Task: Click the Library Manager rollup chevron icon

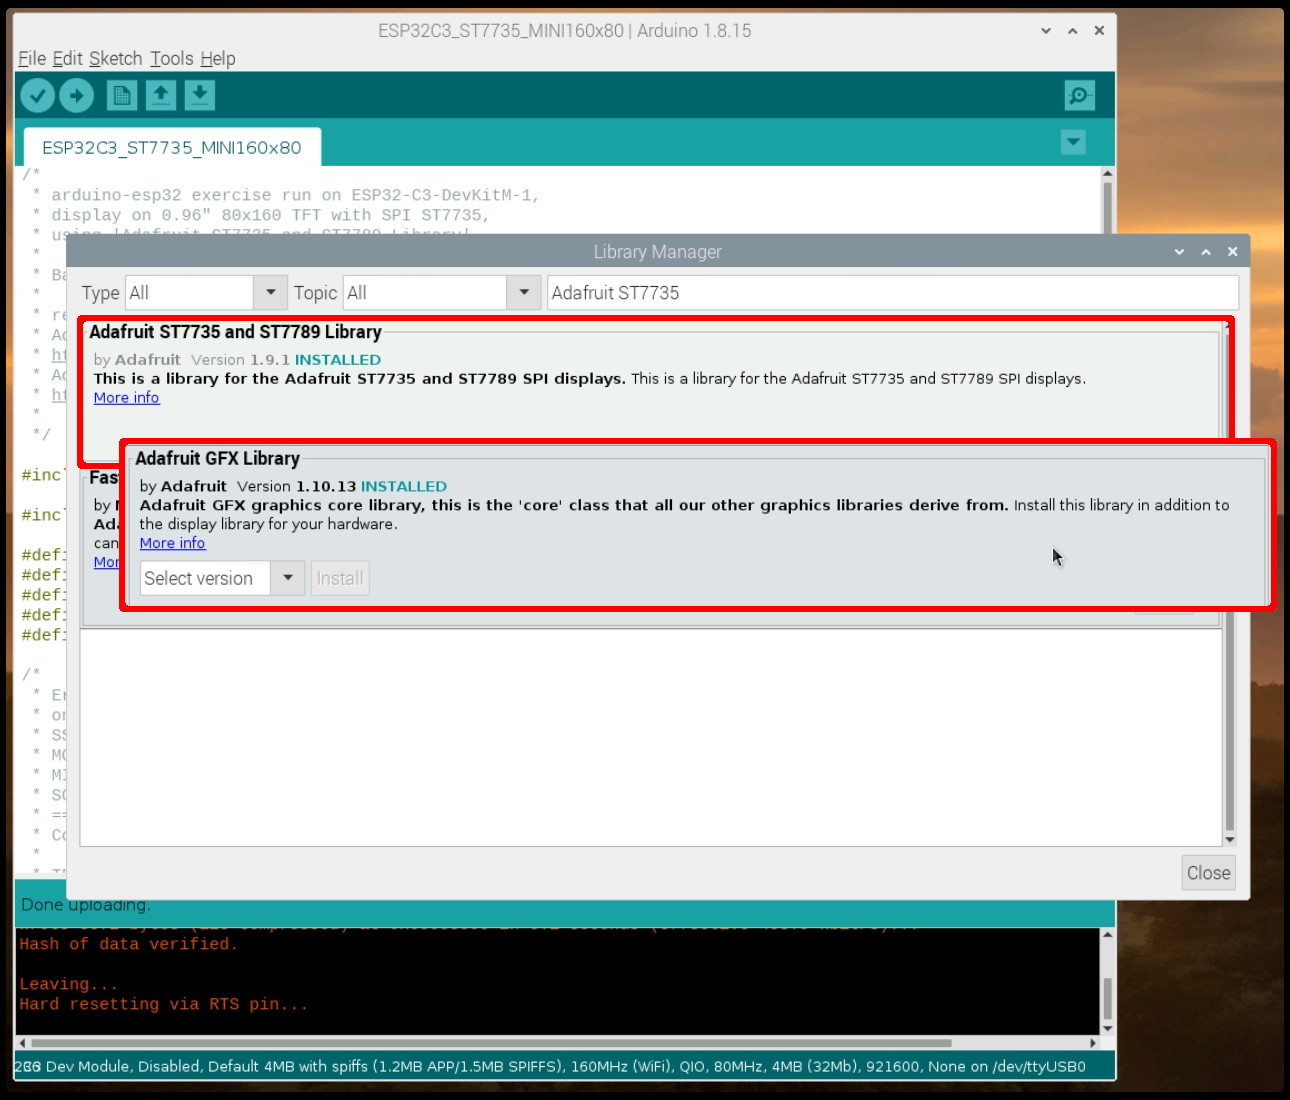Action: 1179,252
